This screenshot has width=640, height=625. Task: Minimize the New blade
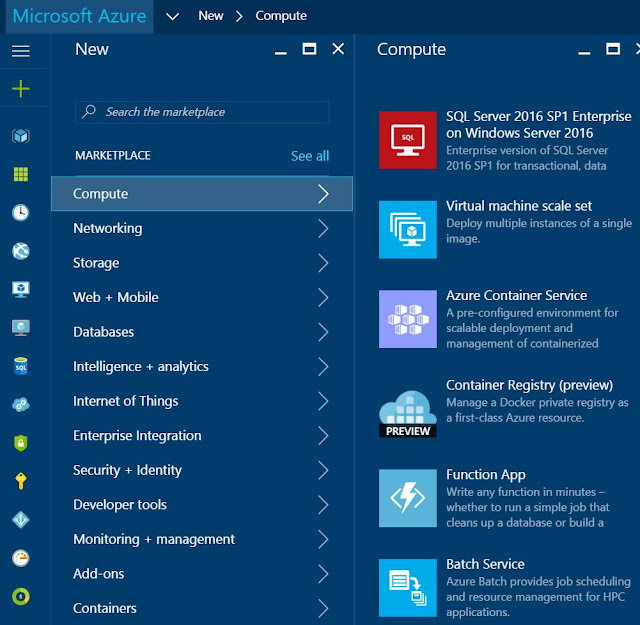pos(280,53)
